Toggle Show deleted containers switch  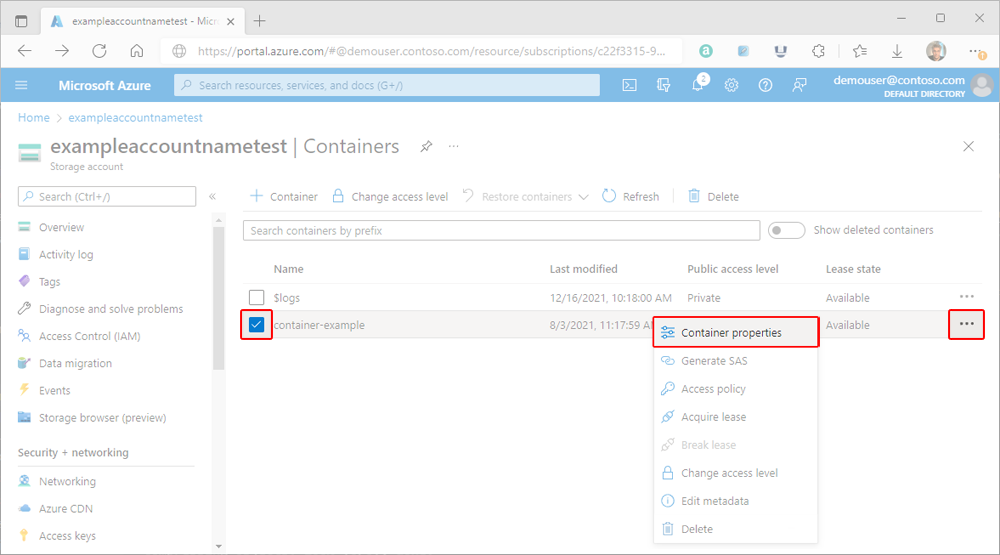(x=786, y=230)
